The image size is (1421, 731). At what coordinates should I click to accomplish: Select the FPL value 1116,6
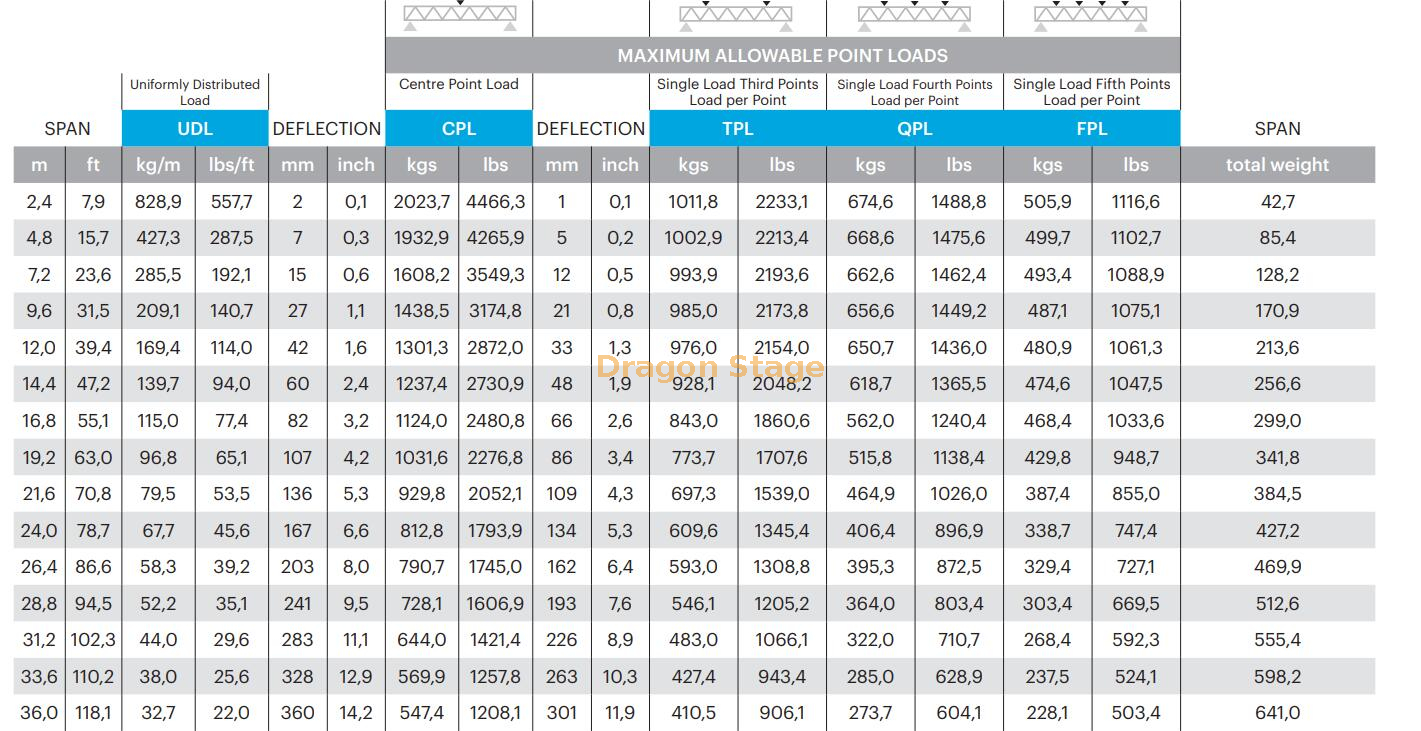[x=1136, y=202]
